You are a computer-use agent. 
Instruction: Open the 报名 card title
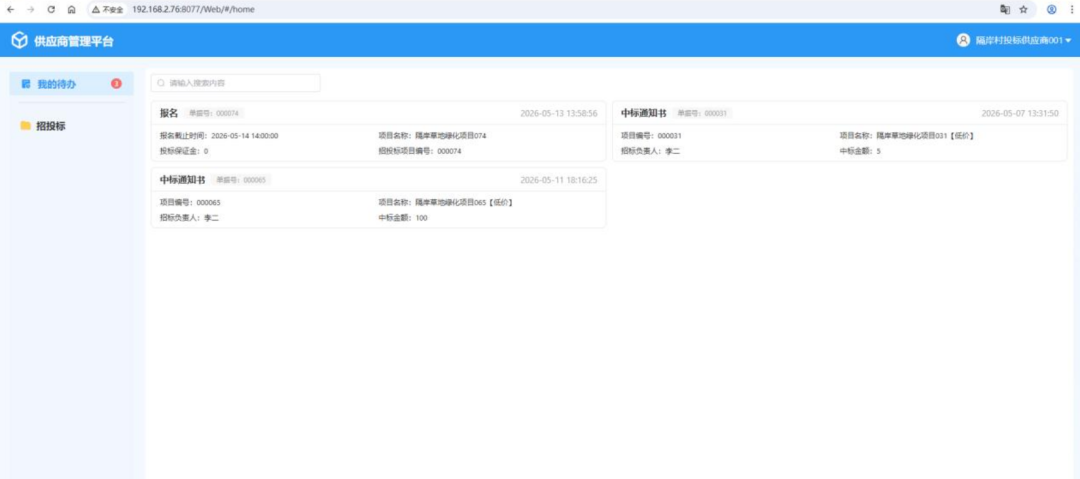169,113
